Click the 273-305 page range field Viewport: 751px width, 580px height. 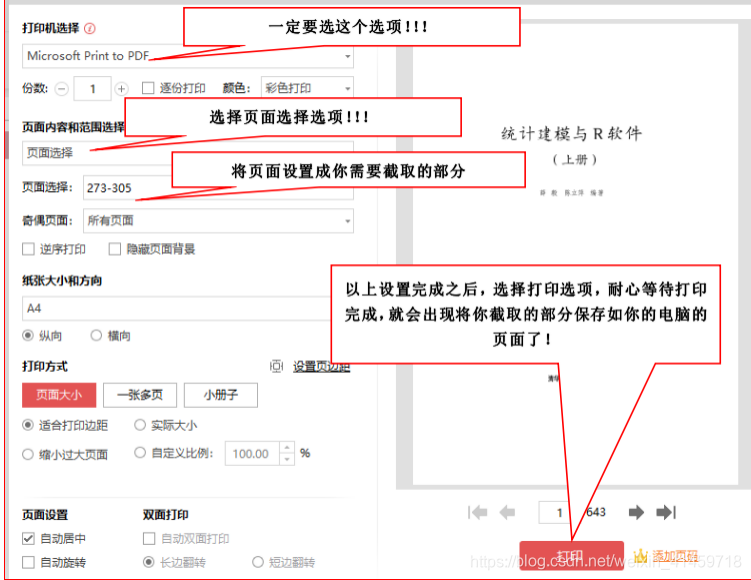coord(218,187)
